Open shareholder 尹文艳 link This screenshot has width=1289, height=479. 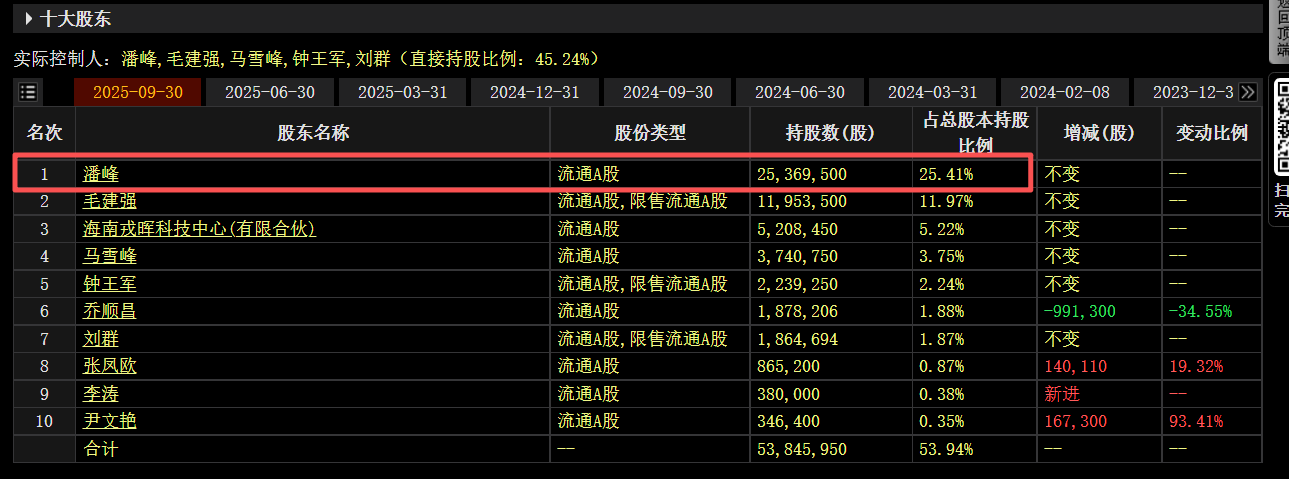coord(110,421)
